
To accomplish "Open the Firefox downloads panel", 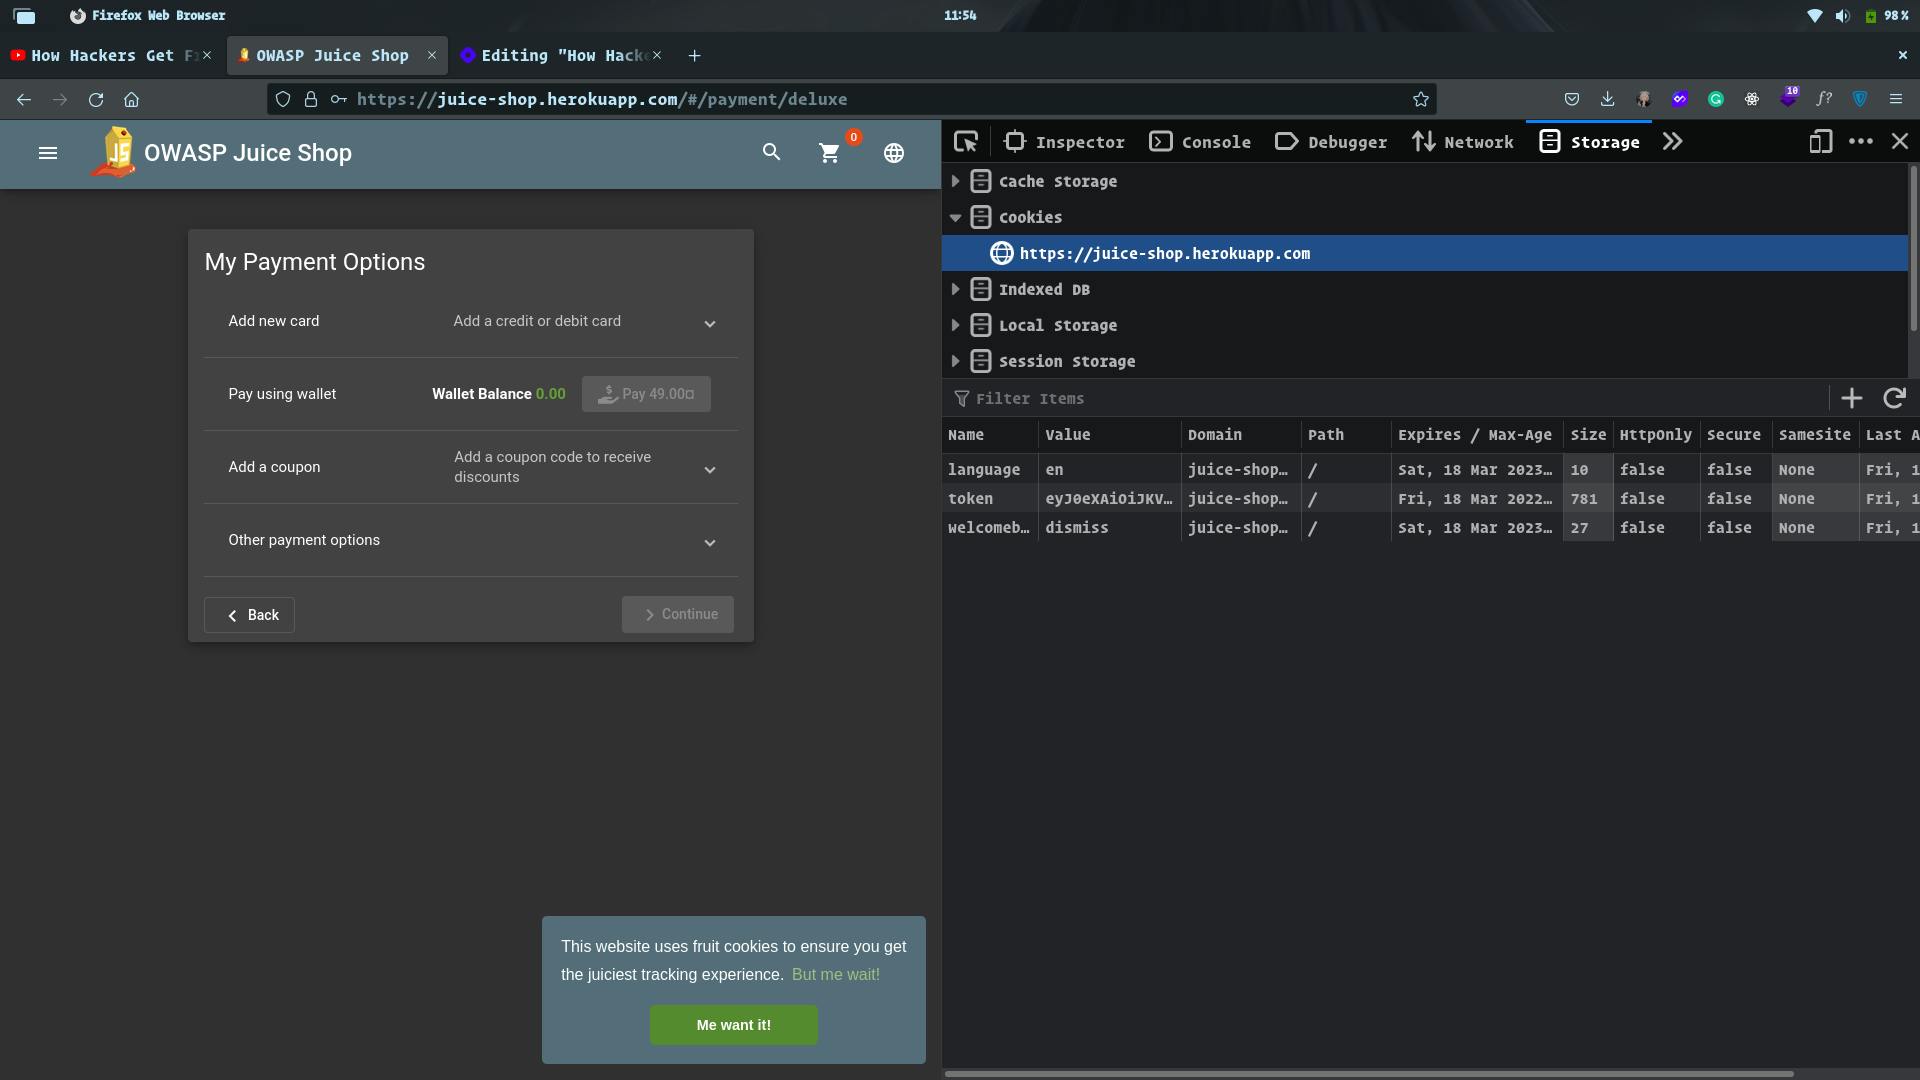I will pos(1607,99).
